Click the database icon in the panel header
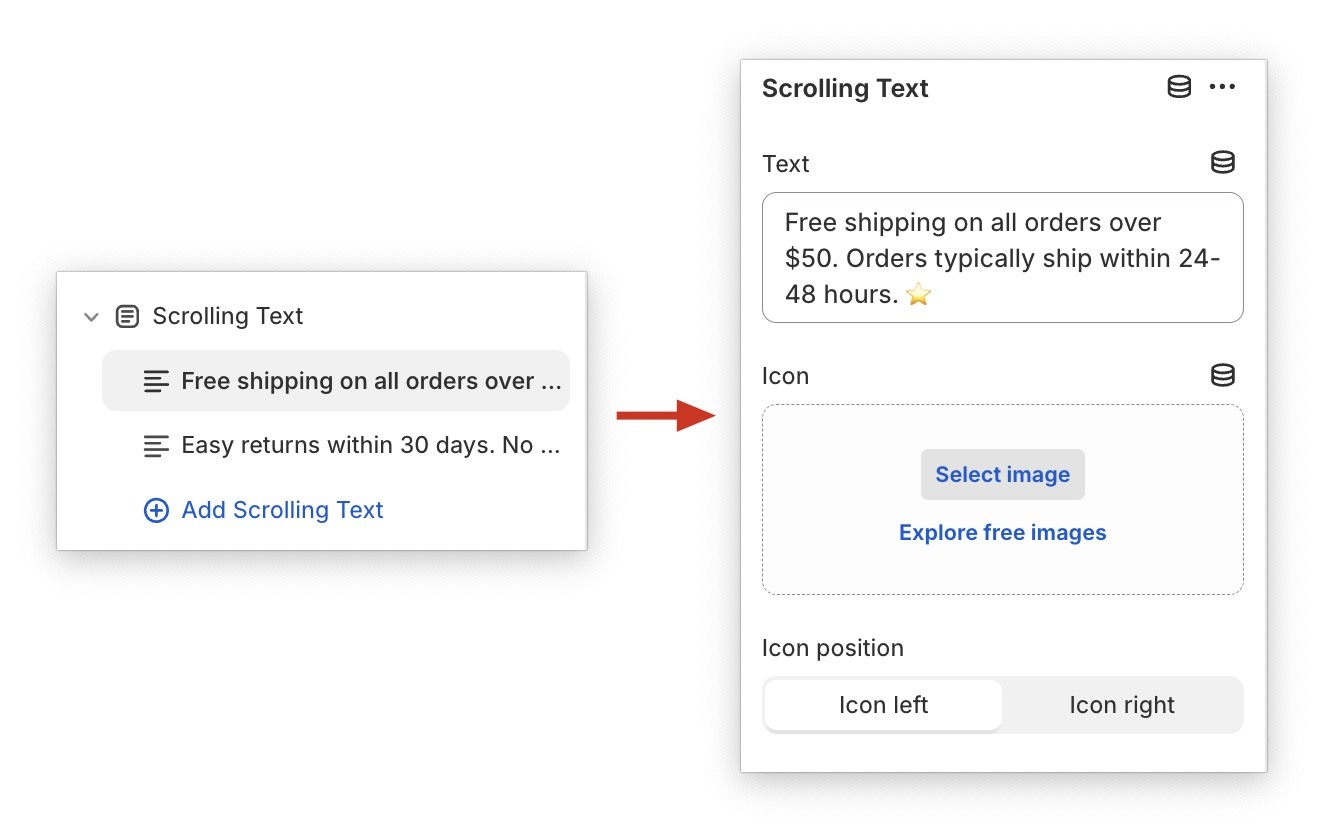This screenshot has height=836, width=1322. point(1179,87)
